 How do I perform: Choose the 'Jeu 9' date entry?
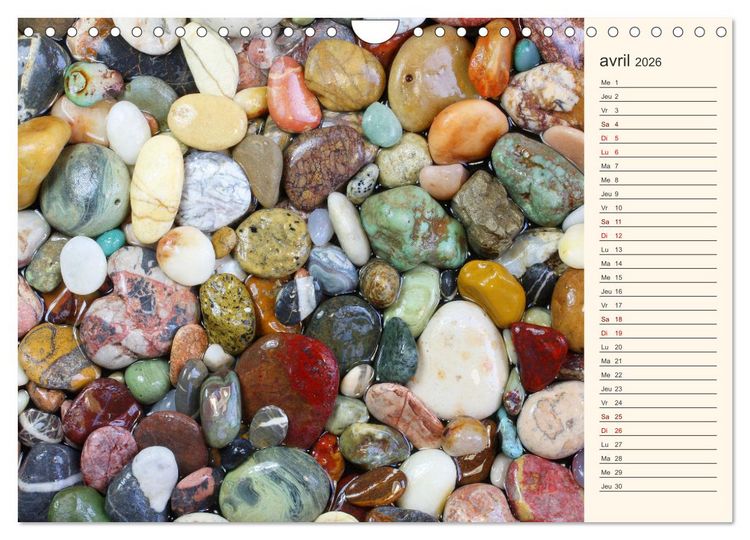pyautogui.click(x=658, y=194)
